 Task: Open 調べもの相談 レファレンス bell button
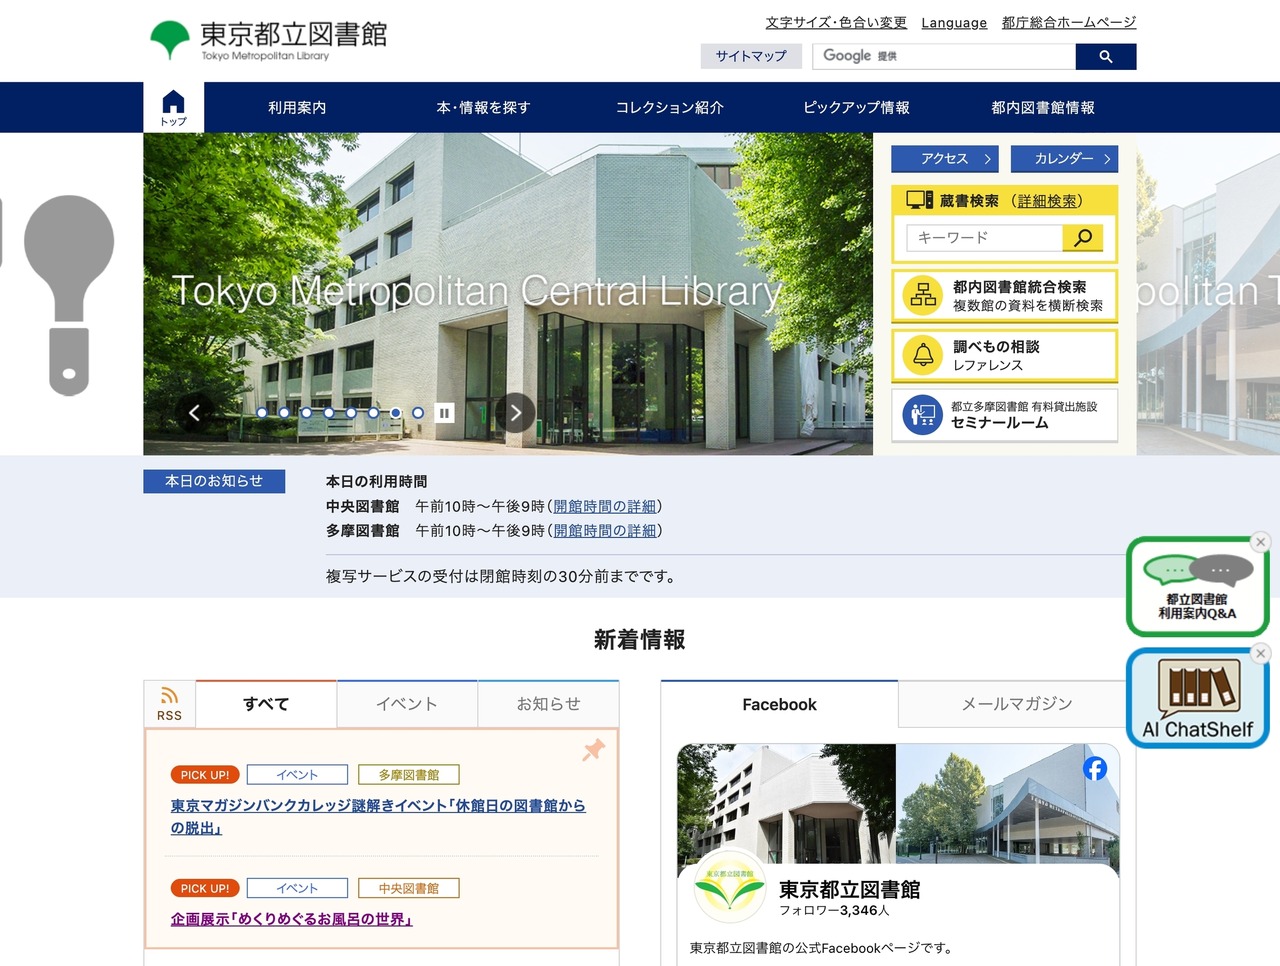(x=1004, y=355)
